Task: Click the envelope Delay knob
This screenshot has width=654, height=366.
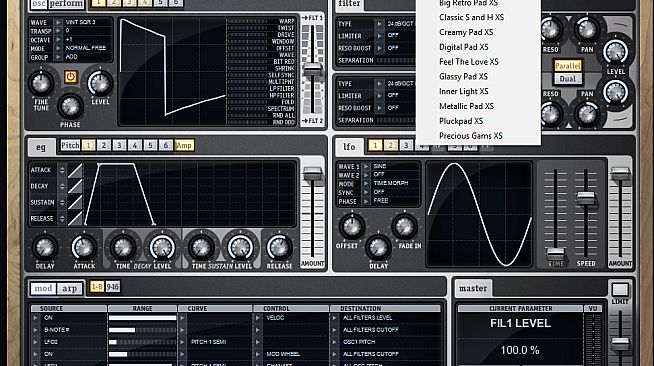Action: point(45,247)
